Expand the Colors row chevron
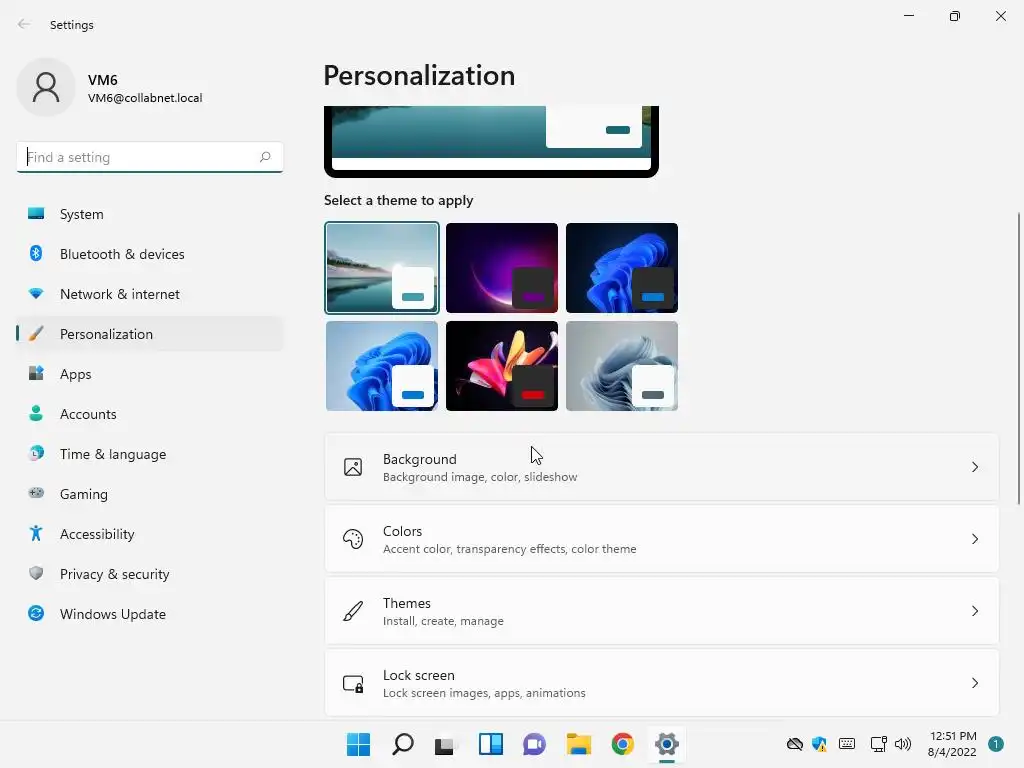The height and width of the screenshot is (768, 1024). click(974, 539)
